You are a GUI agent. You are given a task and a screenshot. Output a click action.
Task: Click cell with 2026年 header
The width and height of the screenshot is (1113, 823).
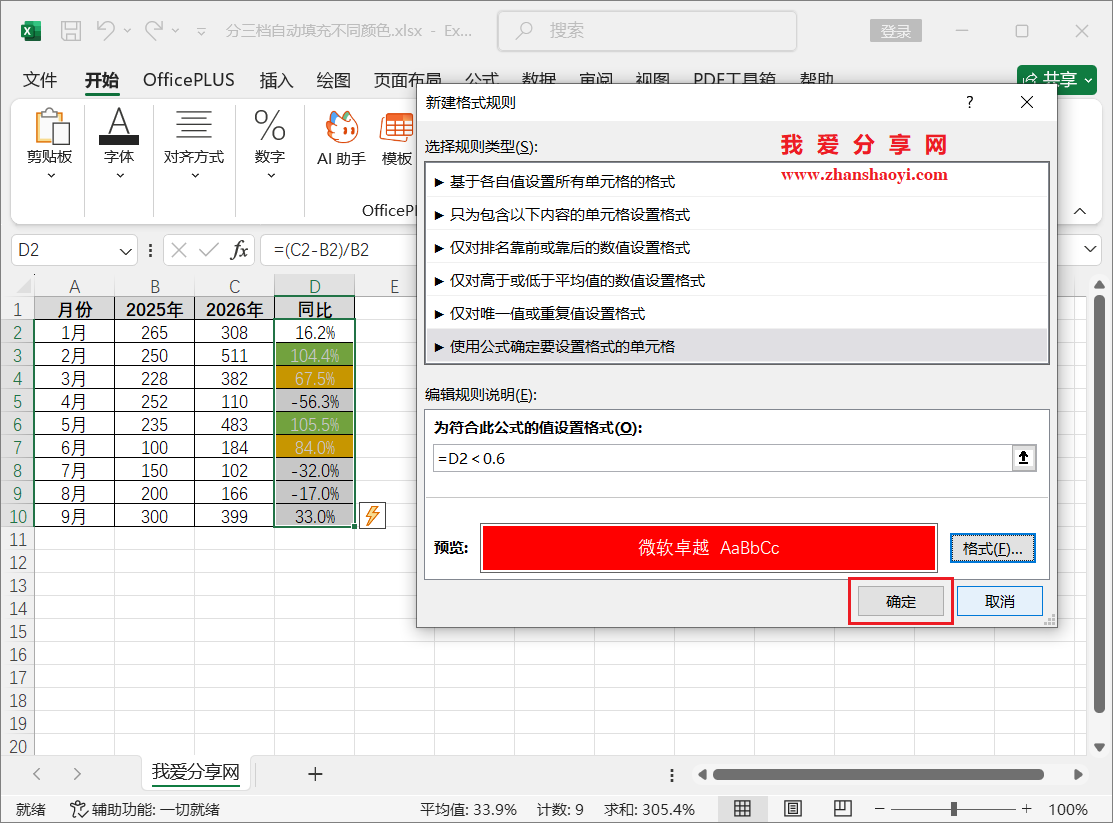(234, 310)
